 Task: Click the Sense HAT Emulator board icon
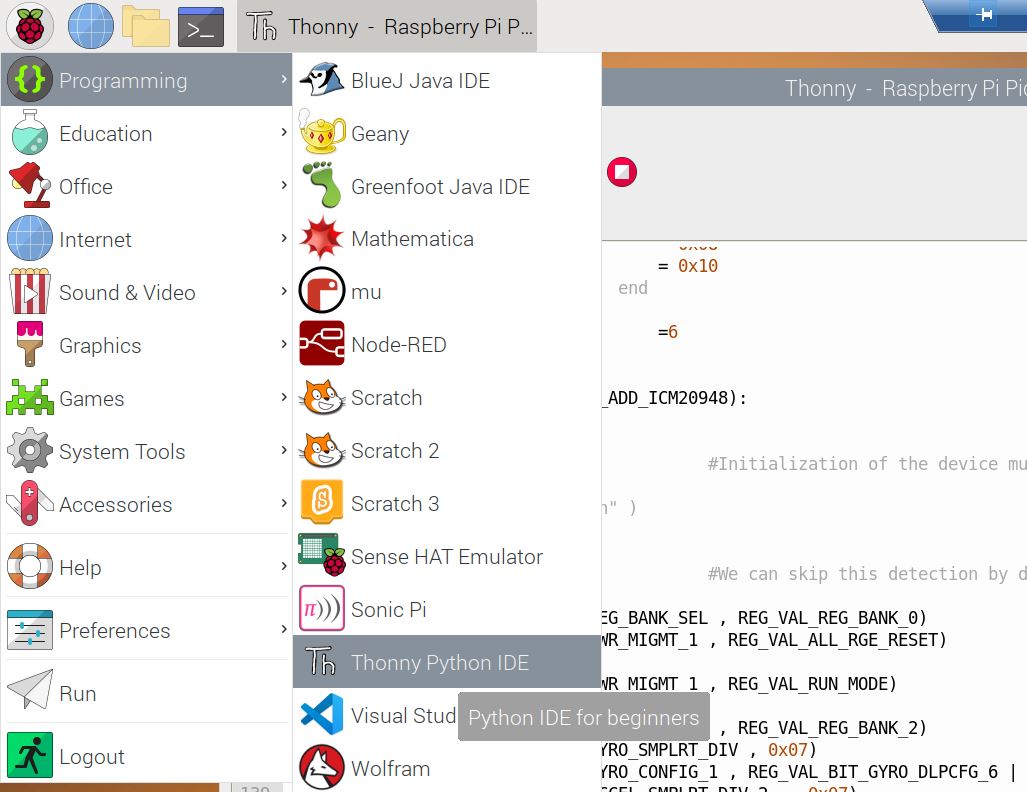pyautogui.click(x=322, y=555)
